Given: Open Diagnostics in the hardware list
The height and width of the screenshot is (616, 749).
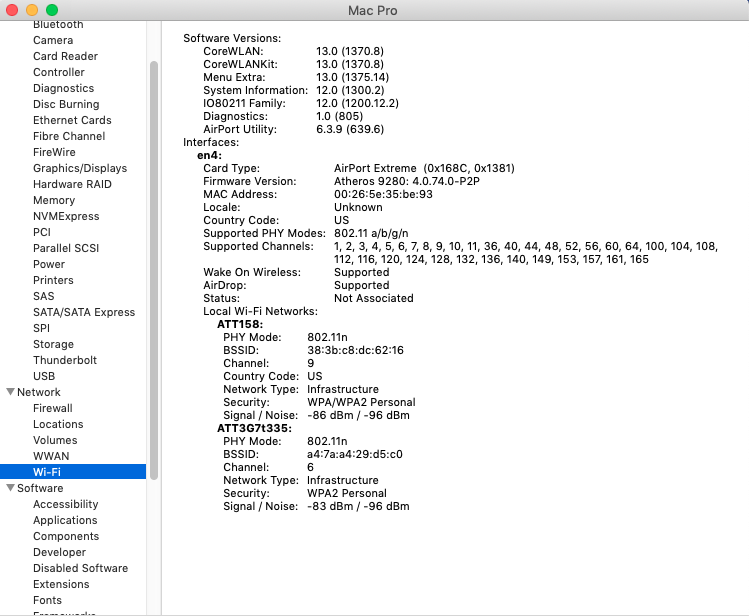Looking at the screenshot, I should pos(64,88).
